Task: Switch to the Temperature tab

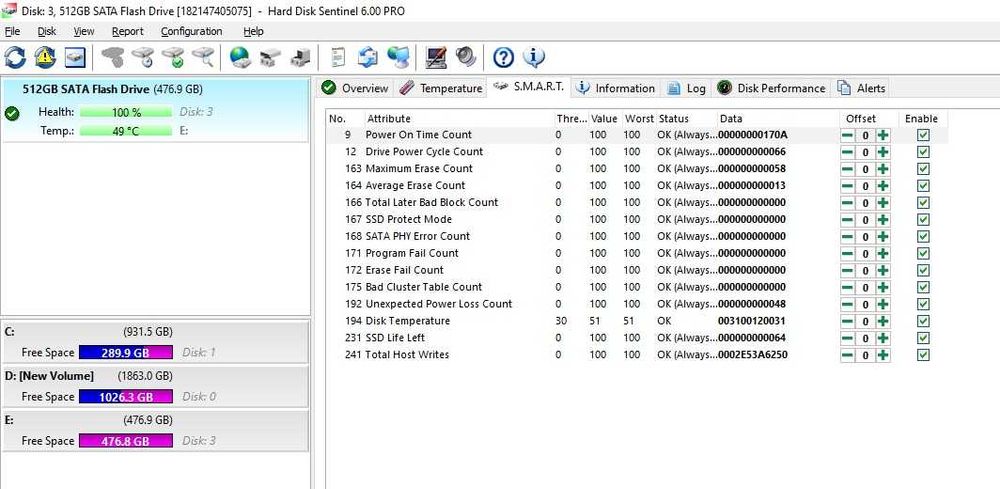Action: pos(440,88)
